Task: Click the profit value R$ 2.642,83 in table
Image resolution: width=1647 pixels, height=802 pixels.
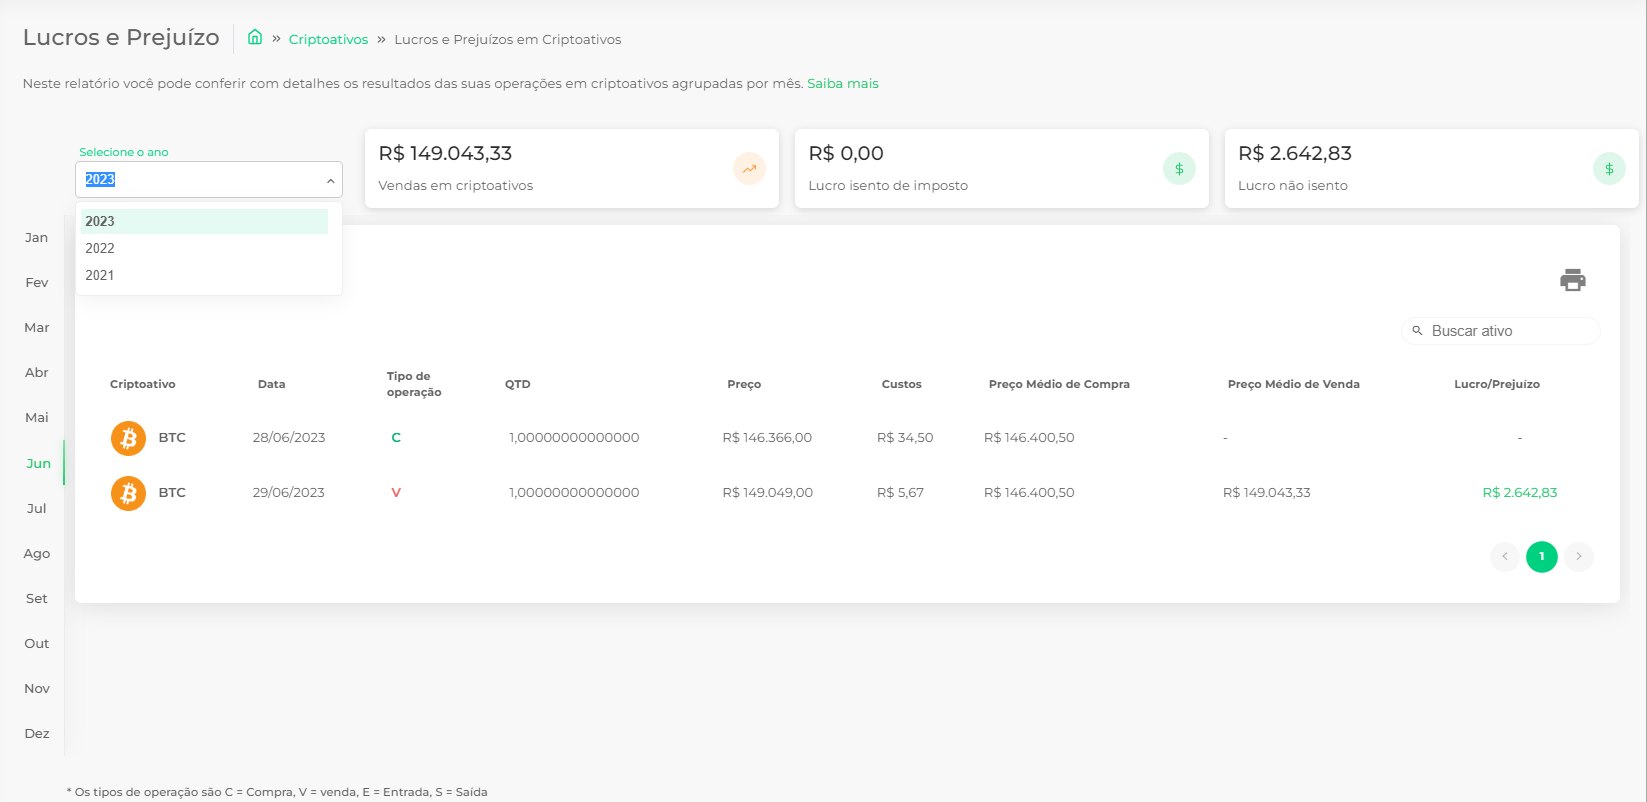Action: [1520, 493]
